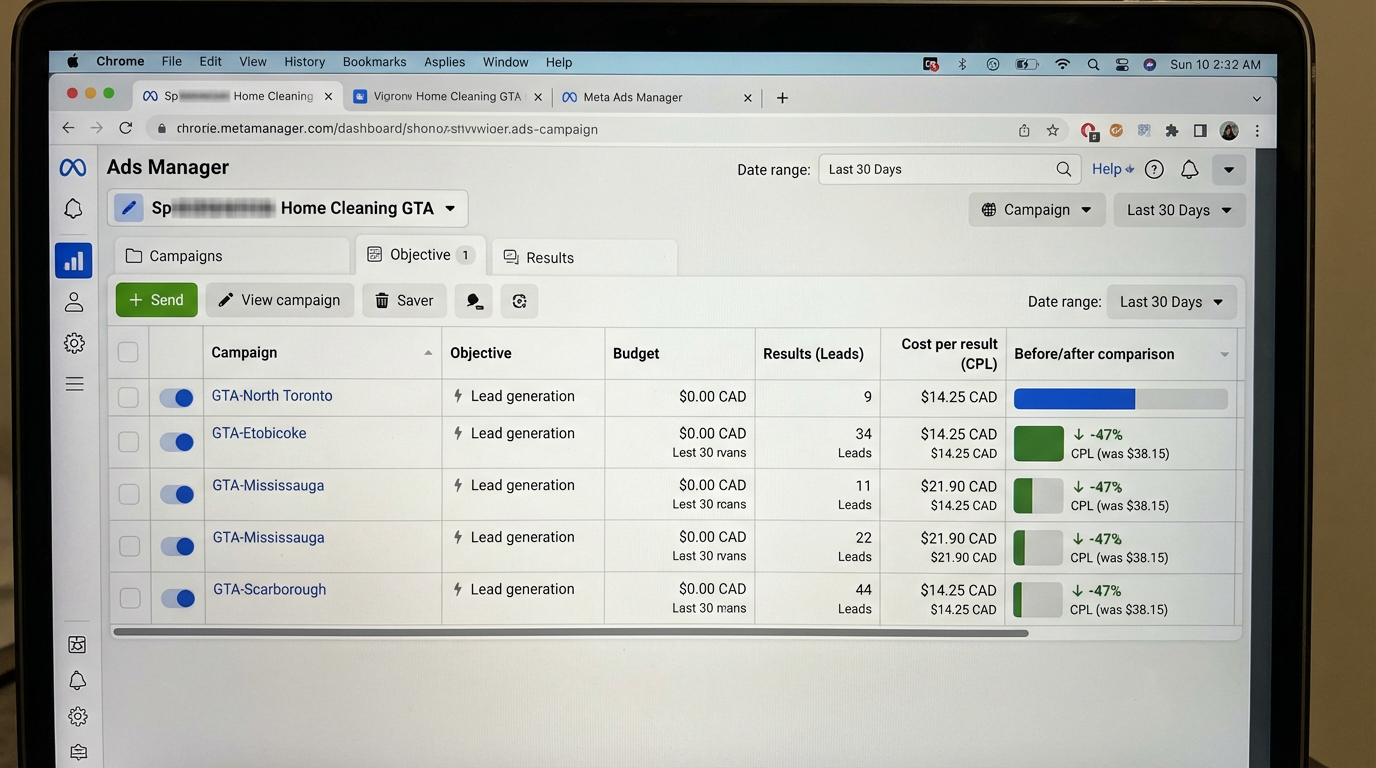Click the Date range search input field
The height and width of the screenshot is (768, 1376).
coord(949,169)
